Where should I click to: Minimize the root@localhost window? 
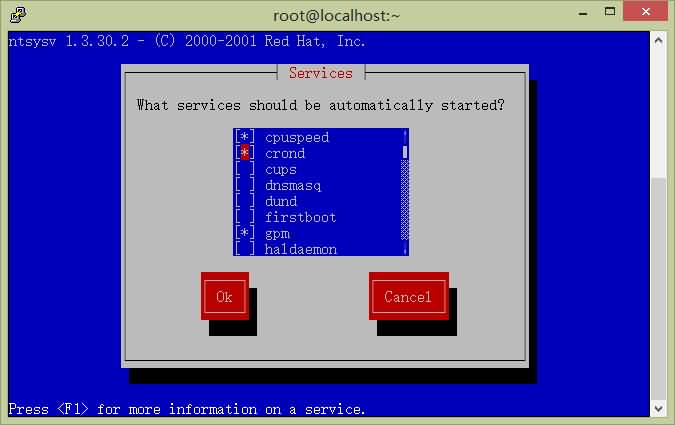click(583, 13)
